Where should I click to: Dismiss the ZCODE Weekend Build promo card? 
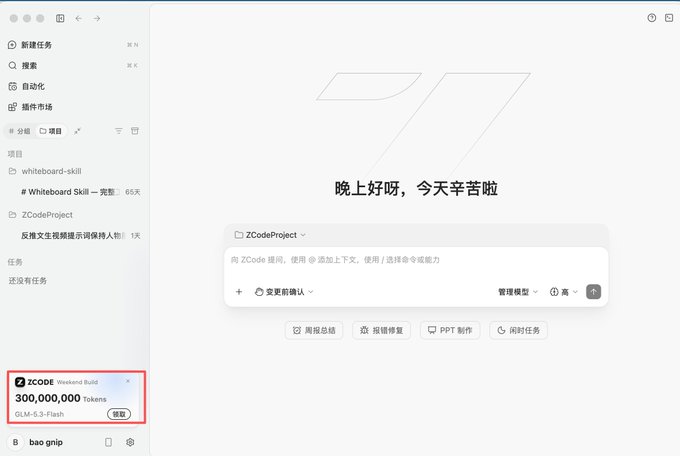tap(128, 381)
